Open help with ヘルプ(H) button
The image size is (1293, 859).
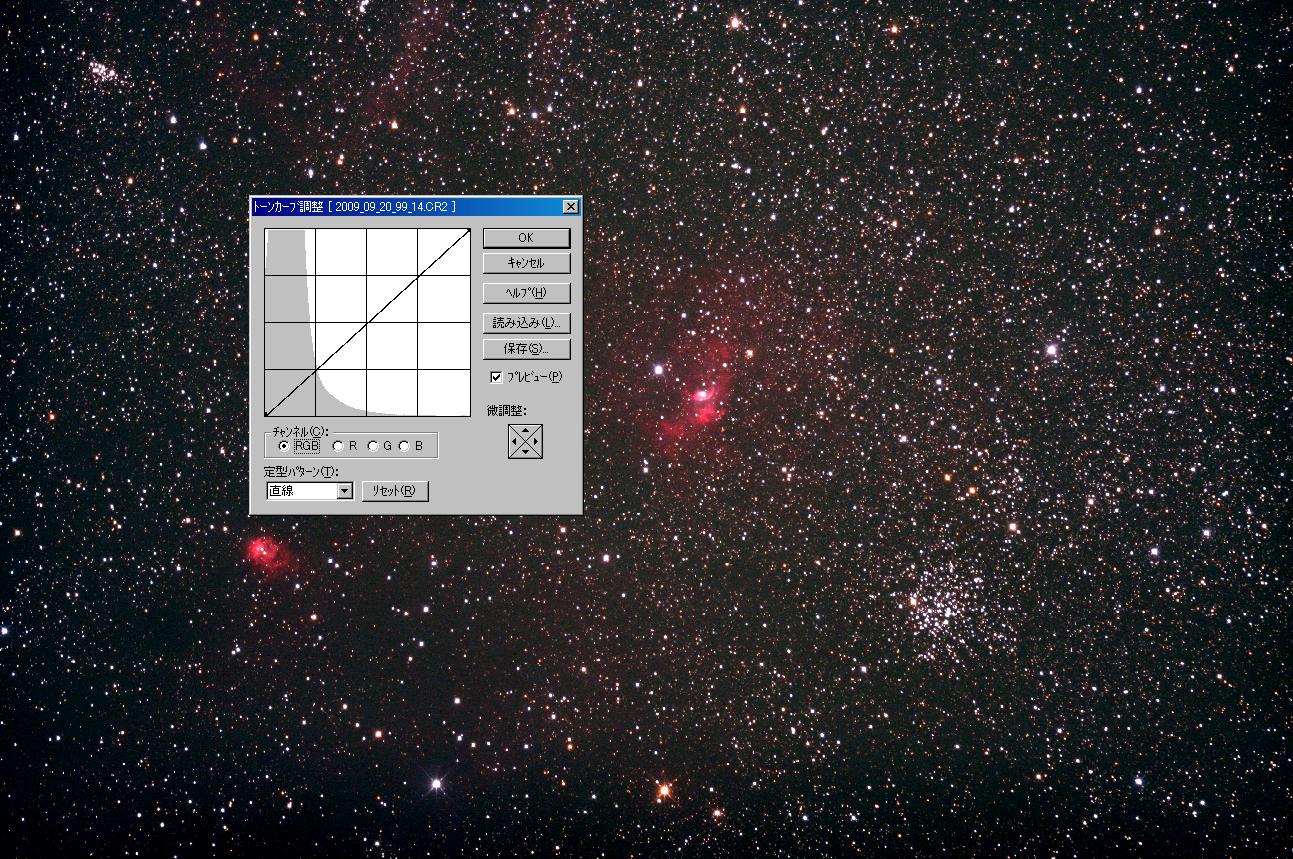526,293
